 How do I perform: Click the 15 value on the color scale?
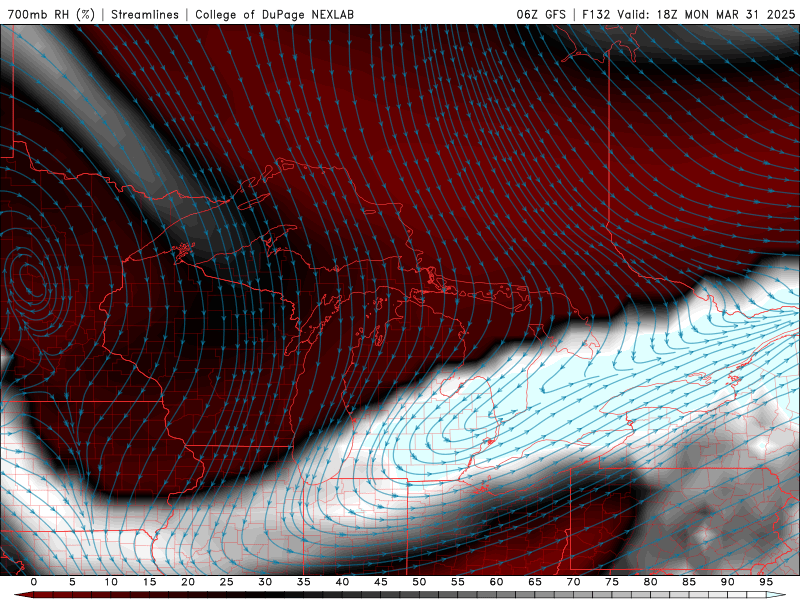pyautogui.click(x=149, y=582)
